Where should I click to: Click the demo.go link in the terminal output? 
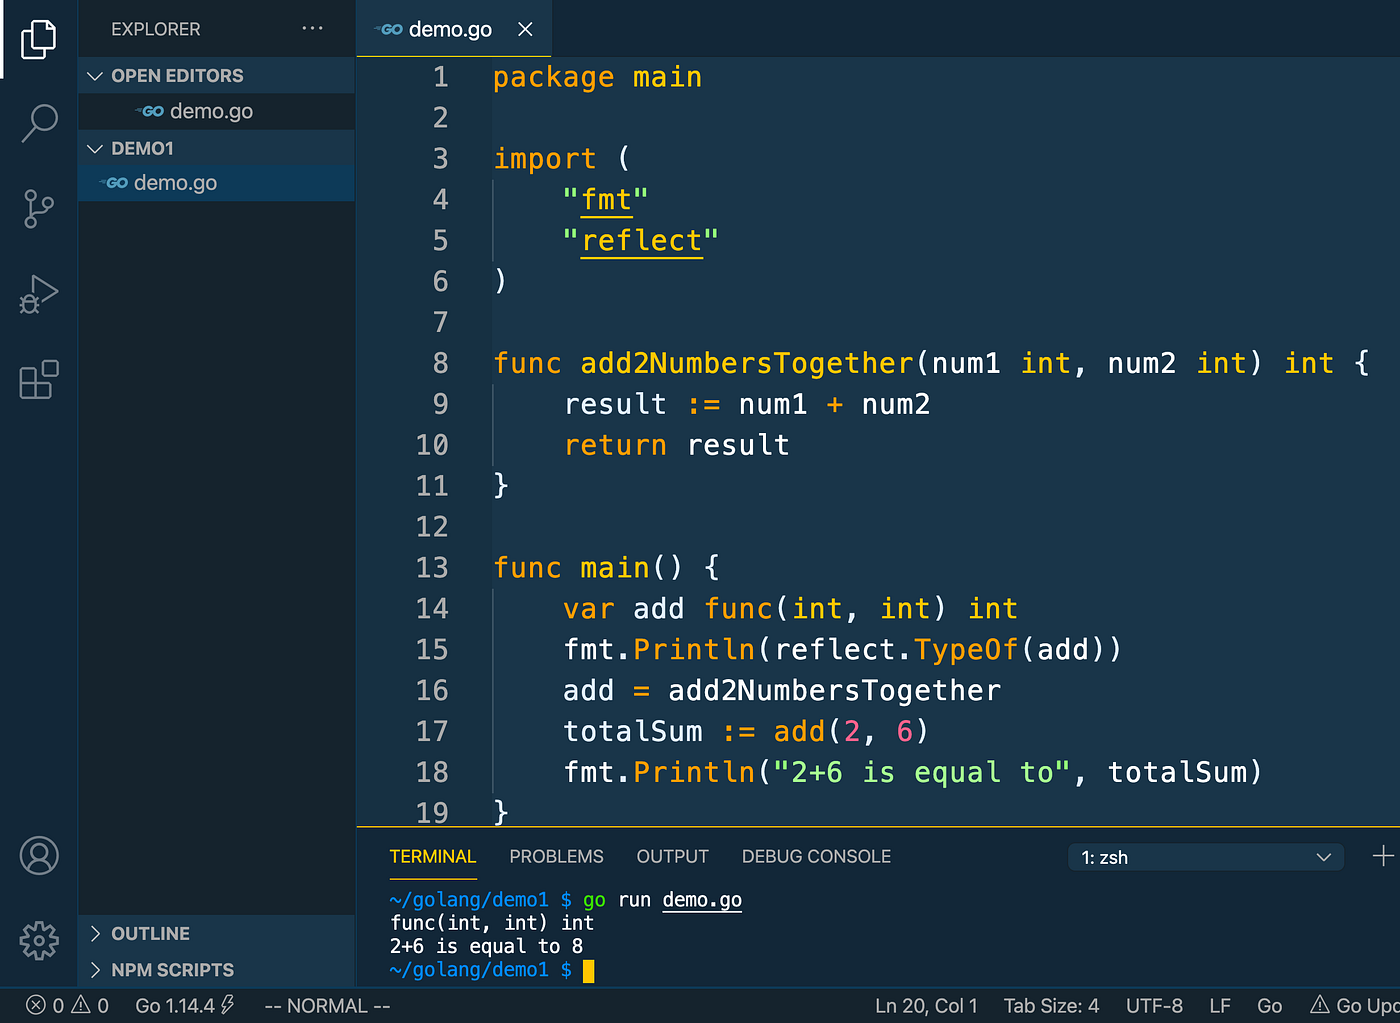[701, 899]
